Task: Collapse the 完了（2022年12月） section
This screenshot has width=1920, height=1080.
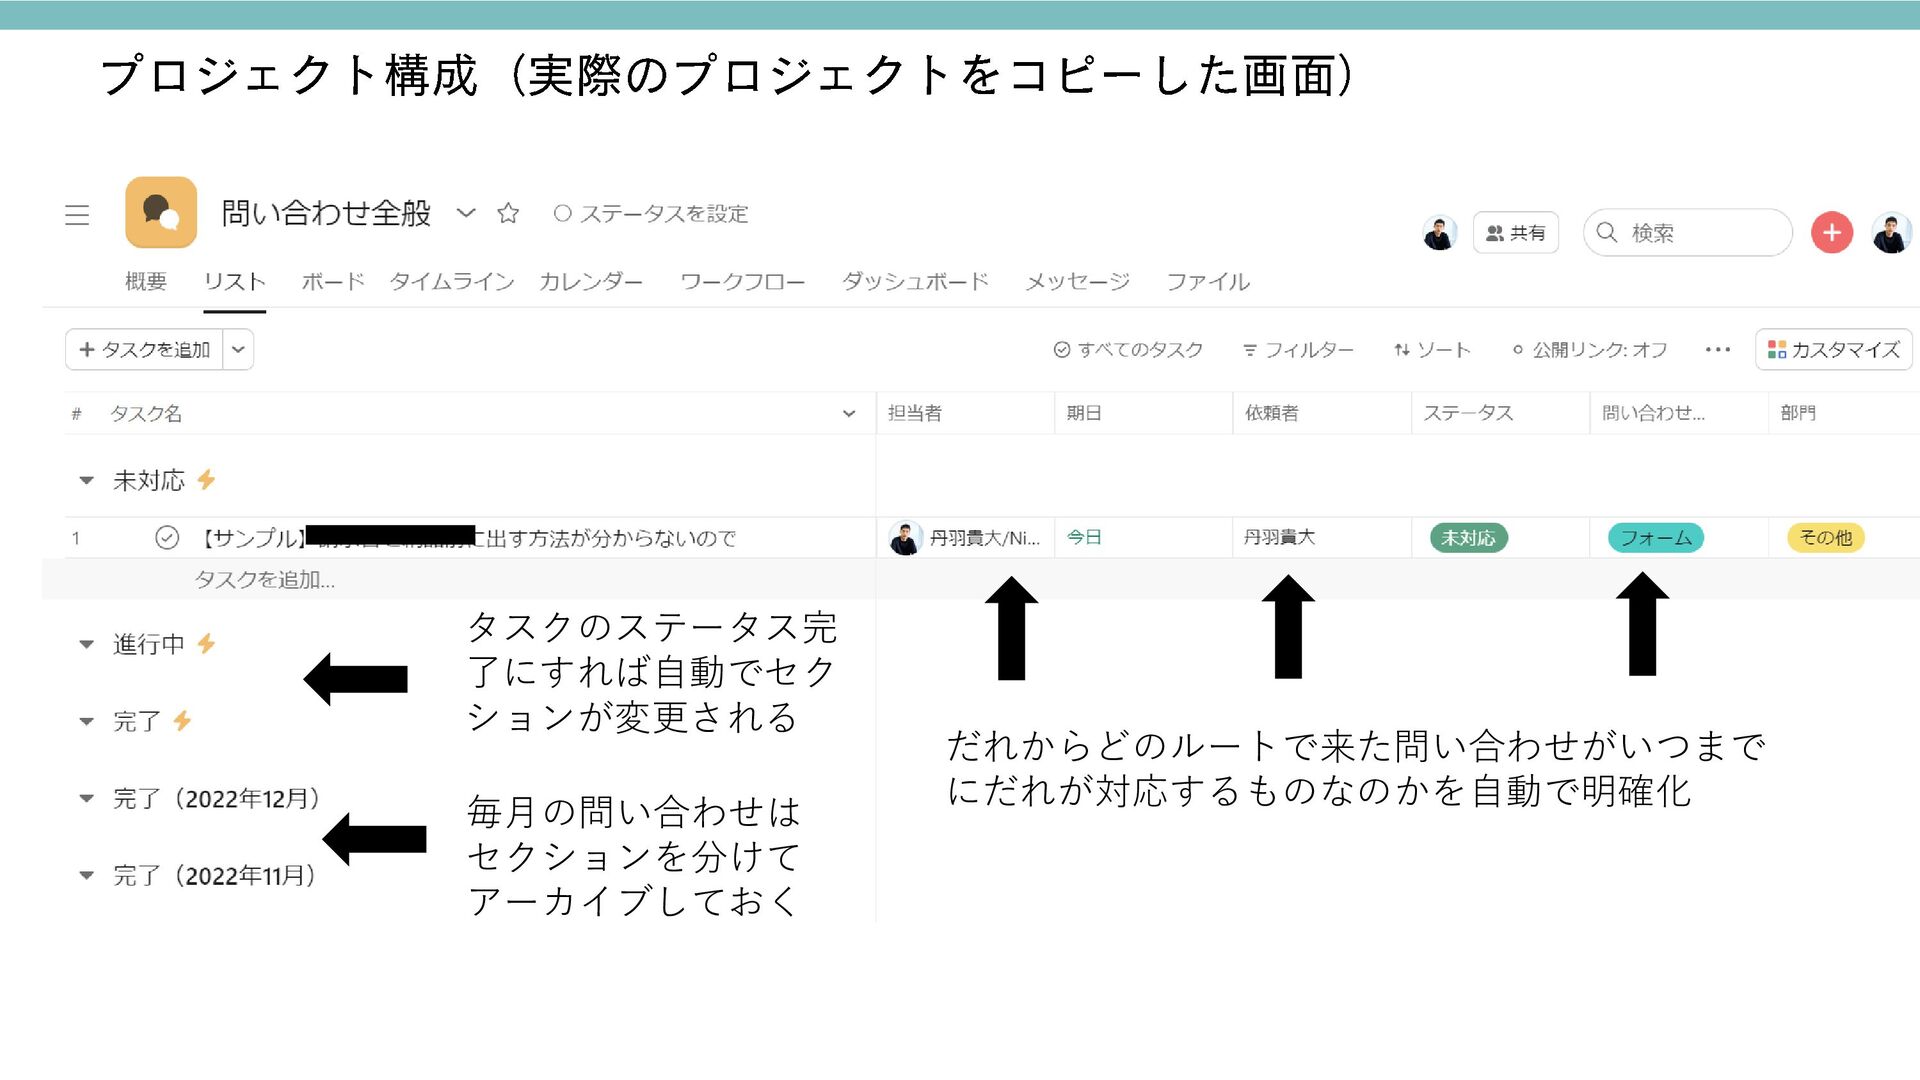Action: tap(87, 798)
